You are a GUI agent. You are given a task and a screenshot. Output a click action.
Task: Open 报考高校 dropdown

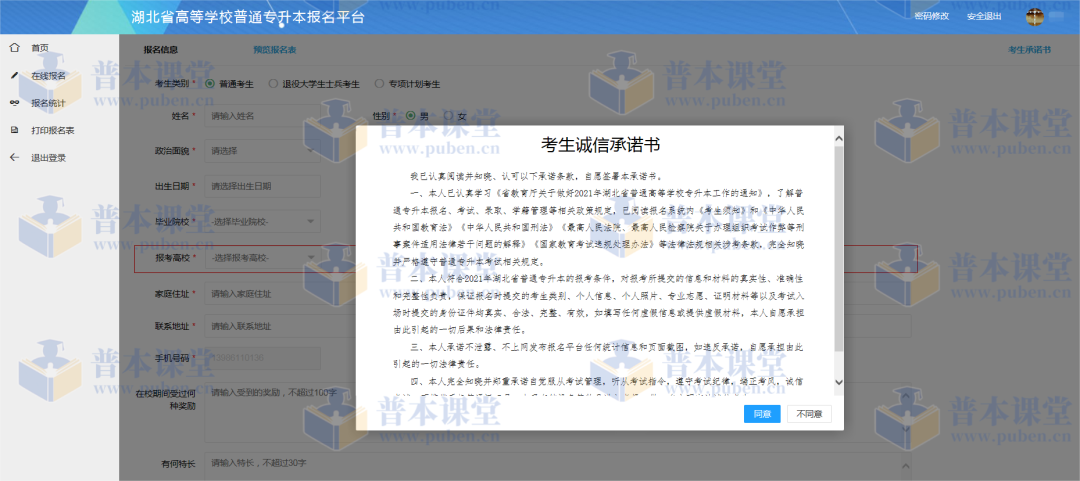click(262, 258)
